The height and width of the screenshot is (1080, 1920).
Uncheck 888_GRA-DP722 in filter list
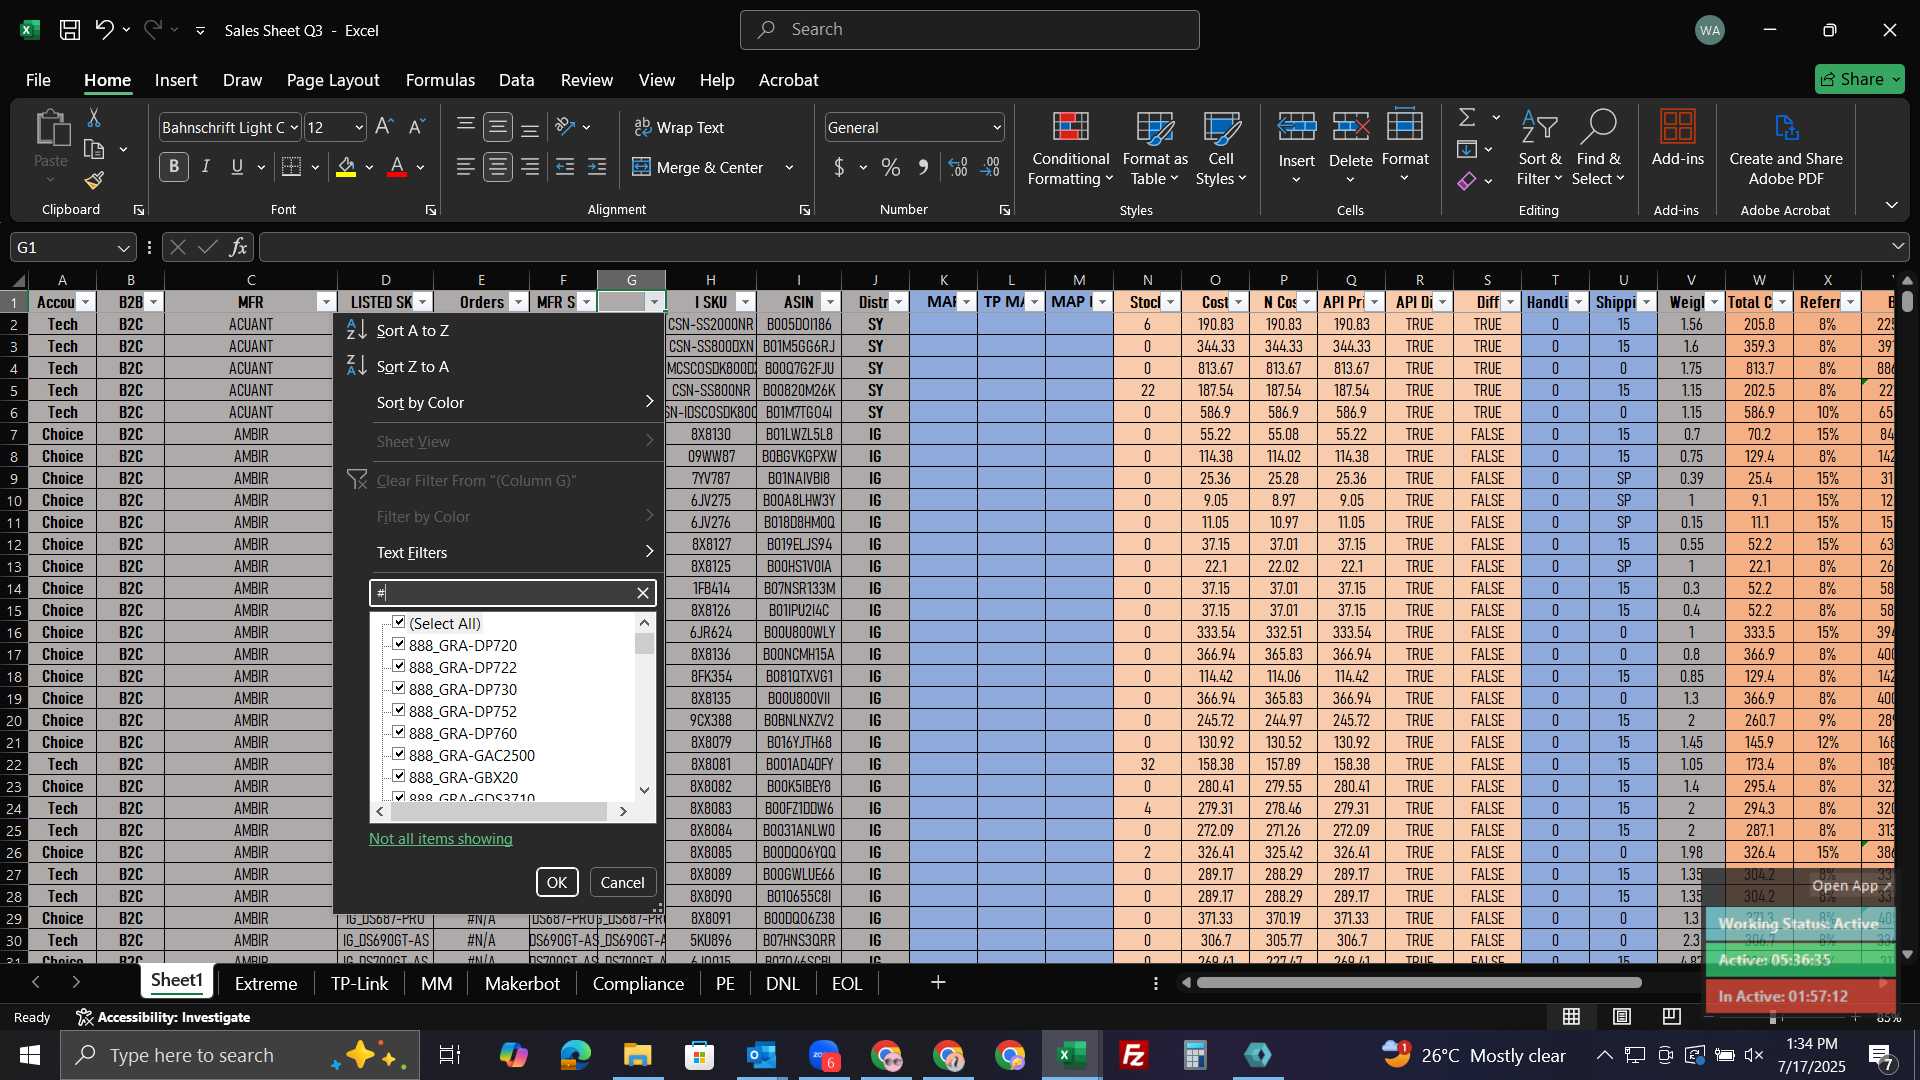[x=399, y=666]
